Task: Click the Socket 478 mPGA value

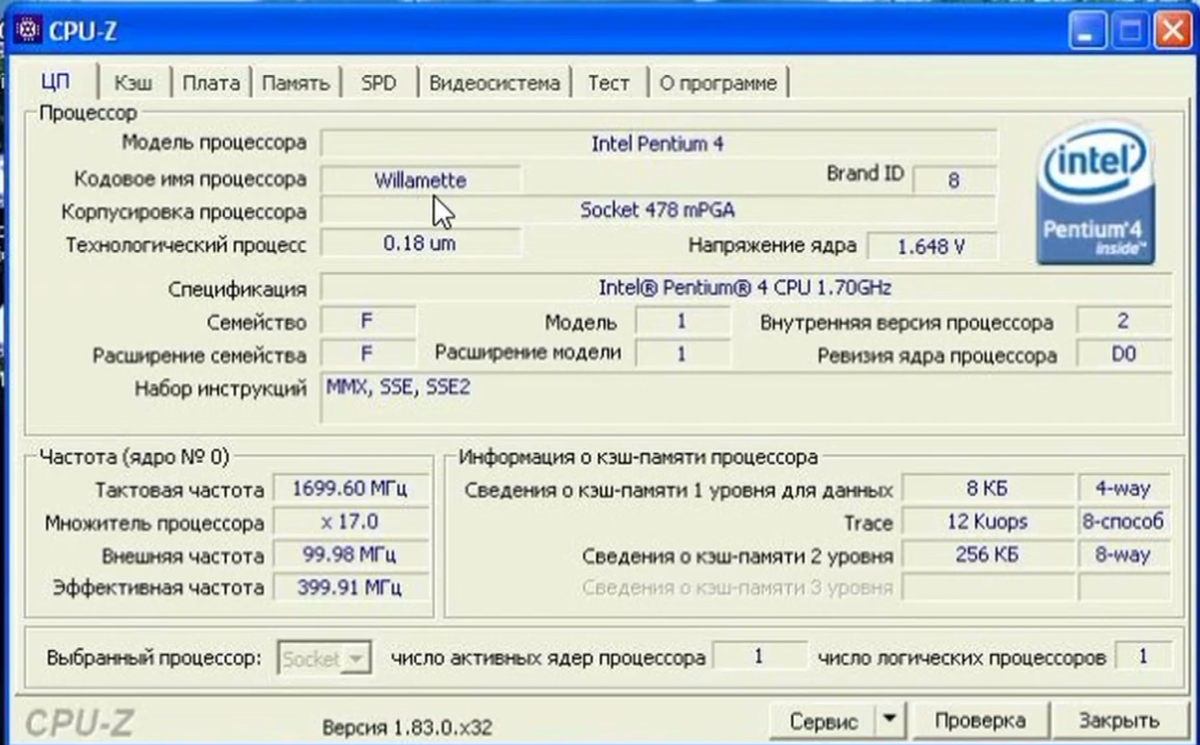Action: click(x=659, y=211)
